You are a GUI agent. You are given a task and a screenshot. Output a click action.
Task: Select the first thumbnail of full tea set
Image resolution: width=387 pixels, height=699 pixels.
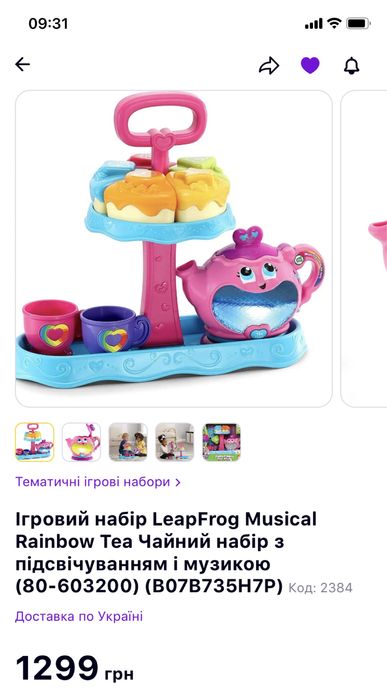[34, 442]
